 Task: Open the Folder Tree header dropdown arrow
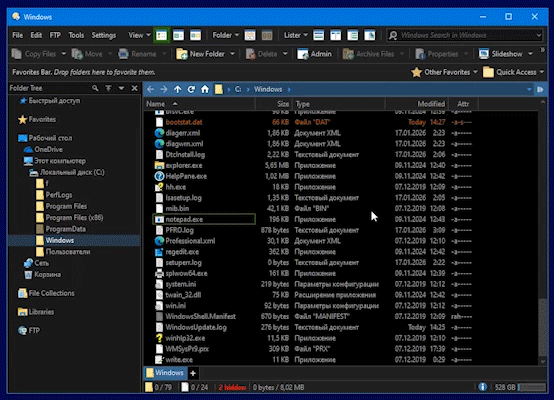121,88
